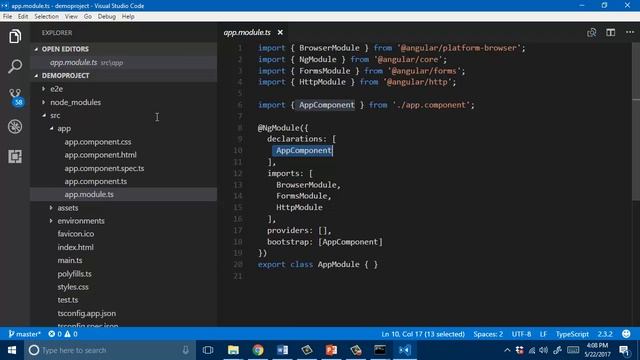This screenshot has width=640, height=360.
Task: Open the Debug view in activity bar
Action: click(x=15, y=127)
